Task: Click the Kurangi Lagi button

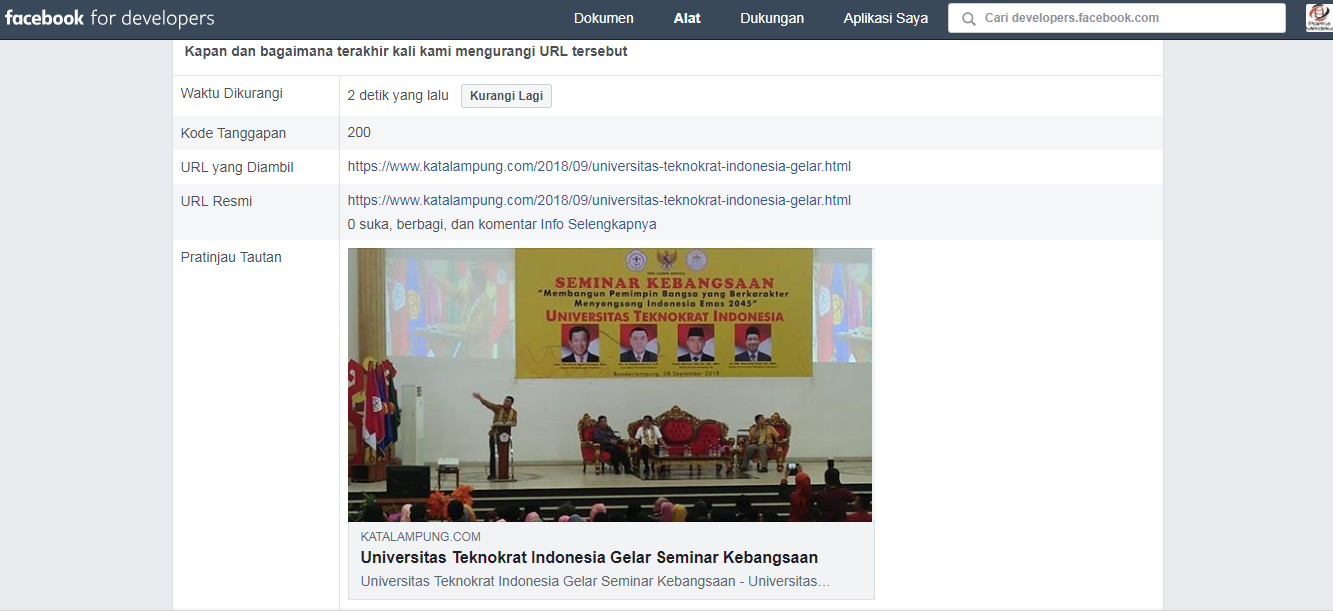Action: tap(506, 96)
